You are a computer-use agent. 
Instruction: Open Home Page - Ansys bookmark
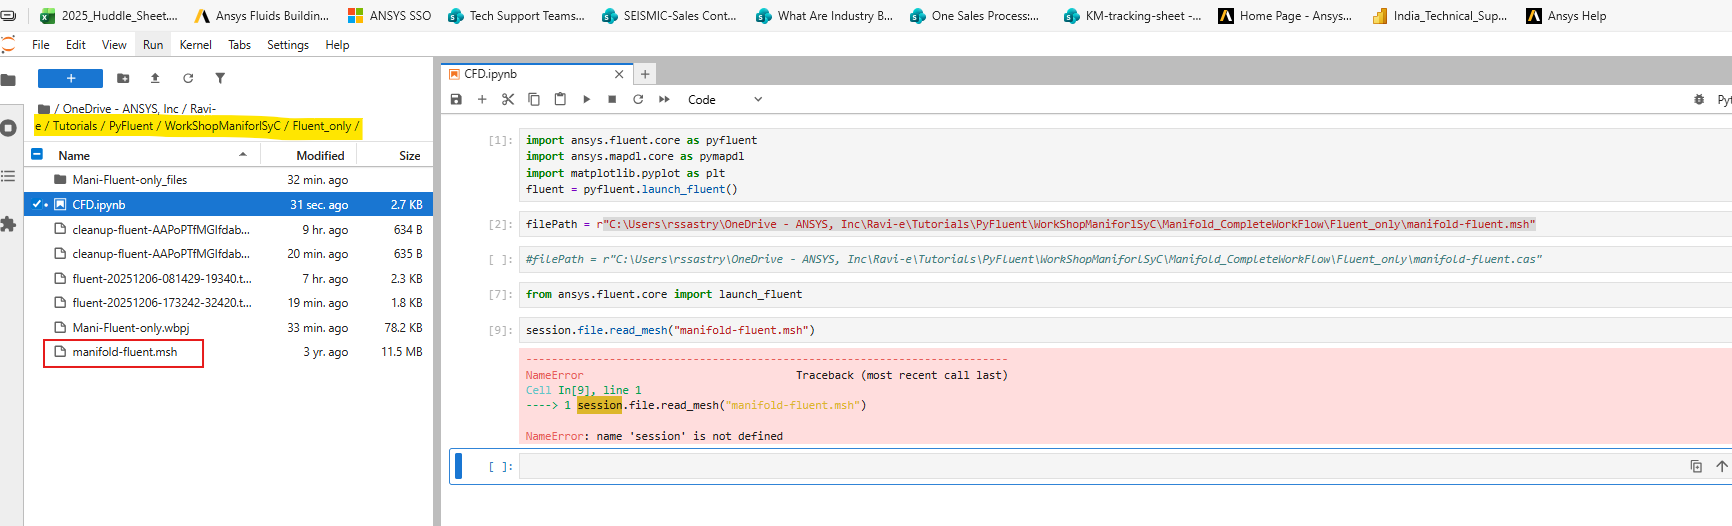point(1285,16)
